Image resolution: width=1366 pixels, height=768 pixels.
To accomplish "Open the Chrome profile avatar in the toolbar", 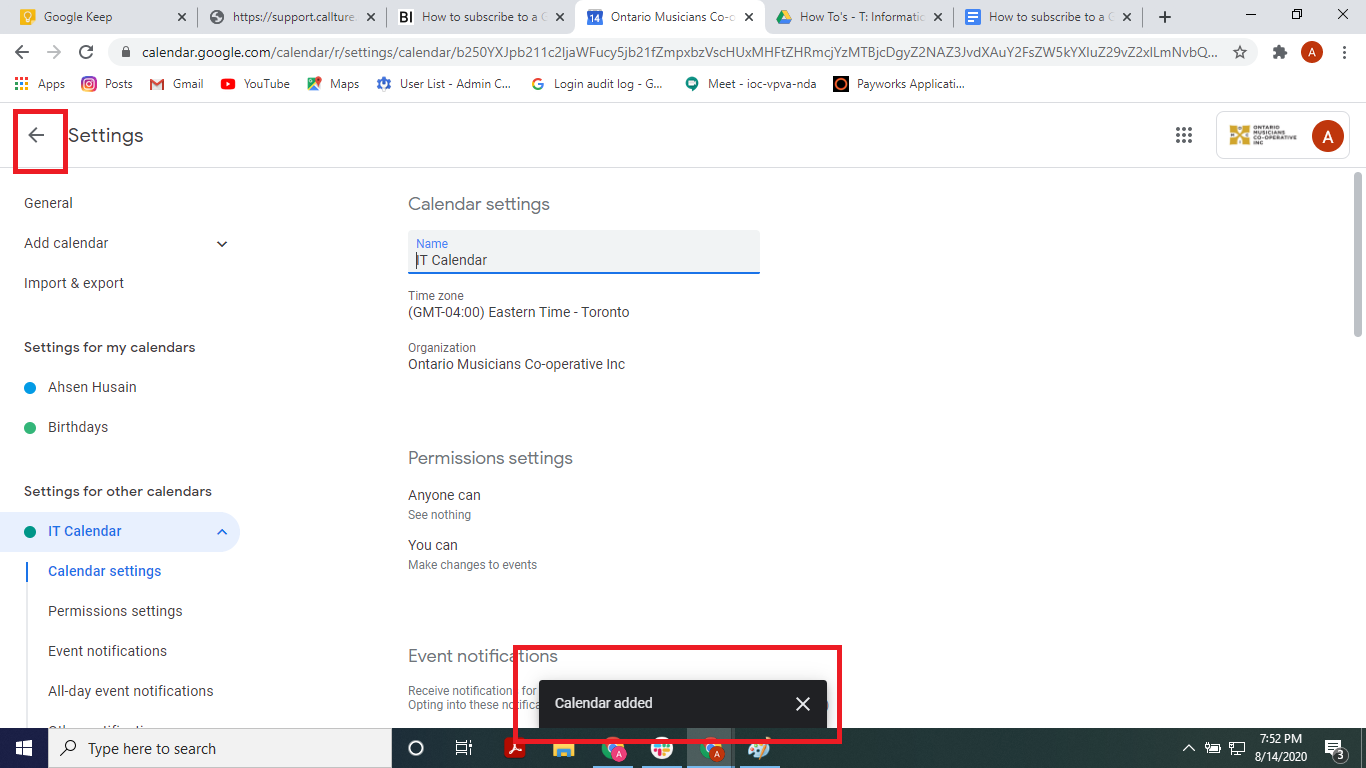I will (x=1312, y=52).
